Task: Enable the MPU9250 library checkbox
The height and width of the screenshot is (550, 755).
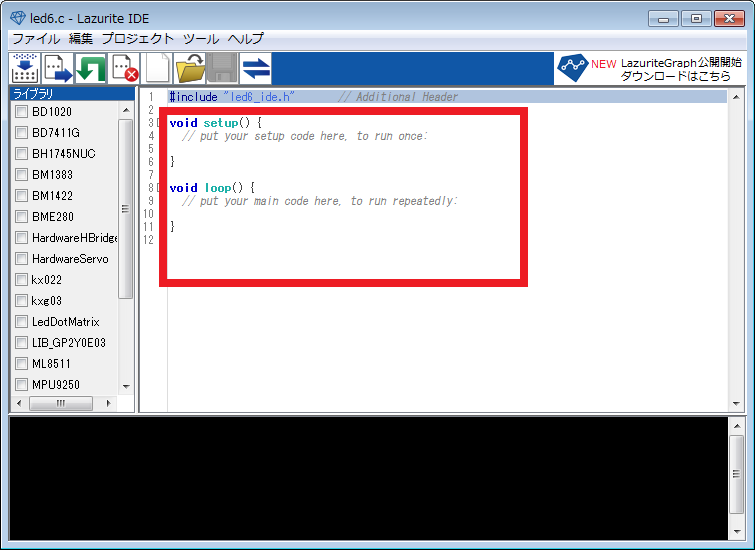Action: pyautogui.click(x=21, y=385)
